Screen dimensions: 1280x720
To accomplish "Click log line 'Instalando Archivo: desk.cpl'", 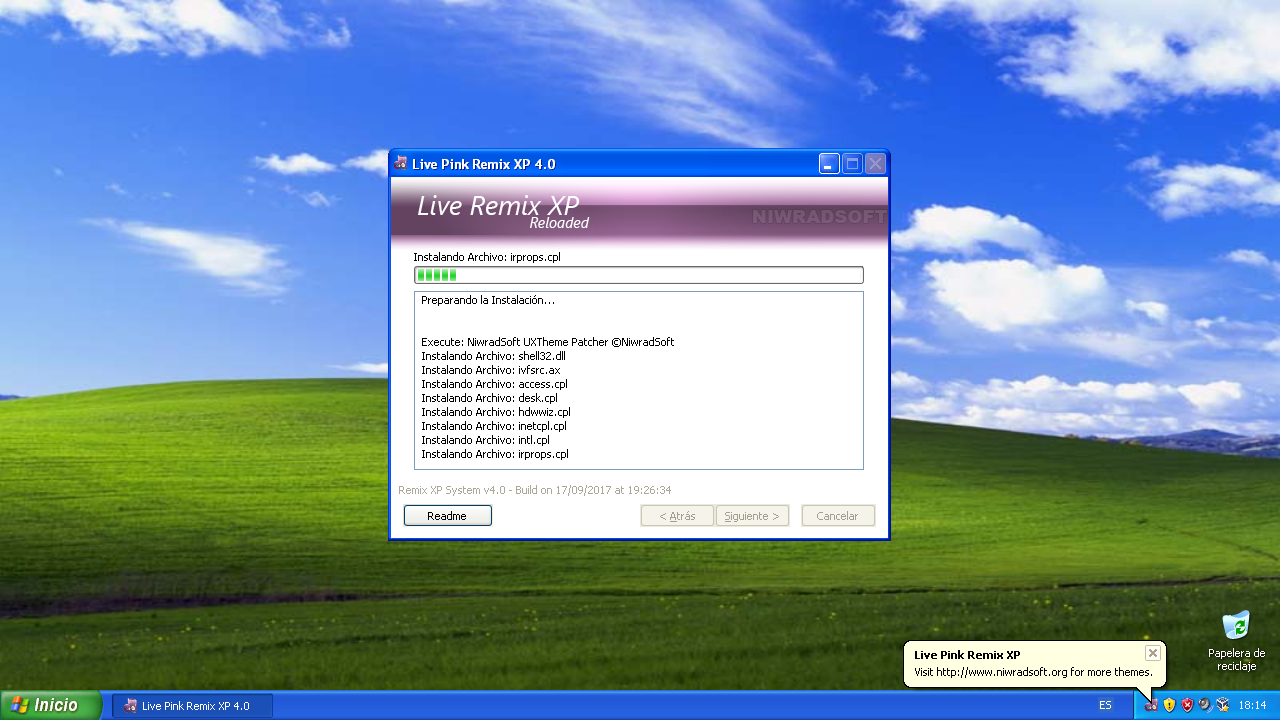I will 489,398.
